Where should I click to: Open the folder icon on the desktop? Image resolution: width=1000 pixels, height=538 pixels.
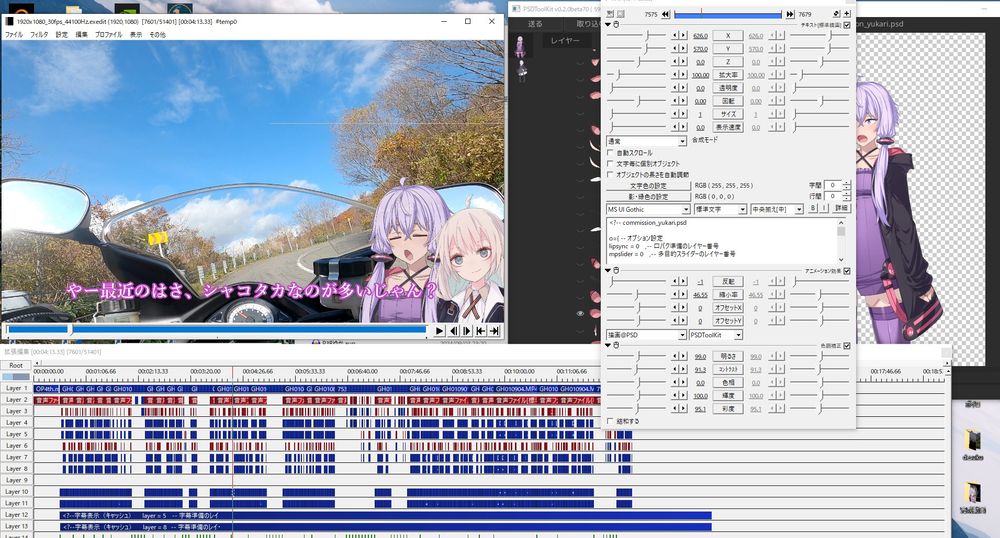[x=973, y=441]
